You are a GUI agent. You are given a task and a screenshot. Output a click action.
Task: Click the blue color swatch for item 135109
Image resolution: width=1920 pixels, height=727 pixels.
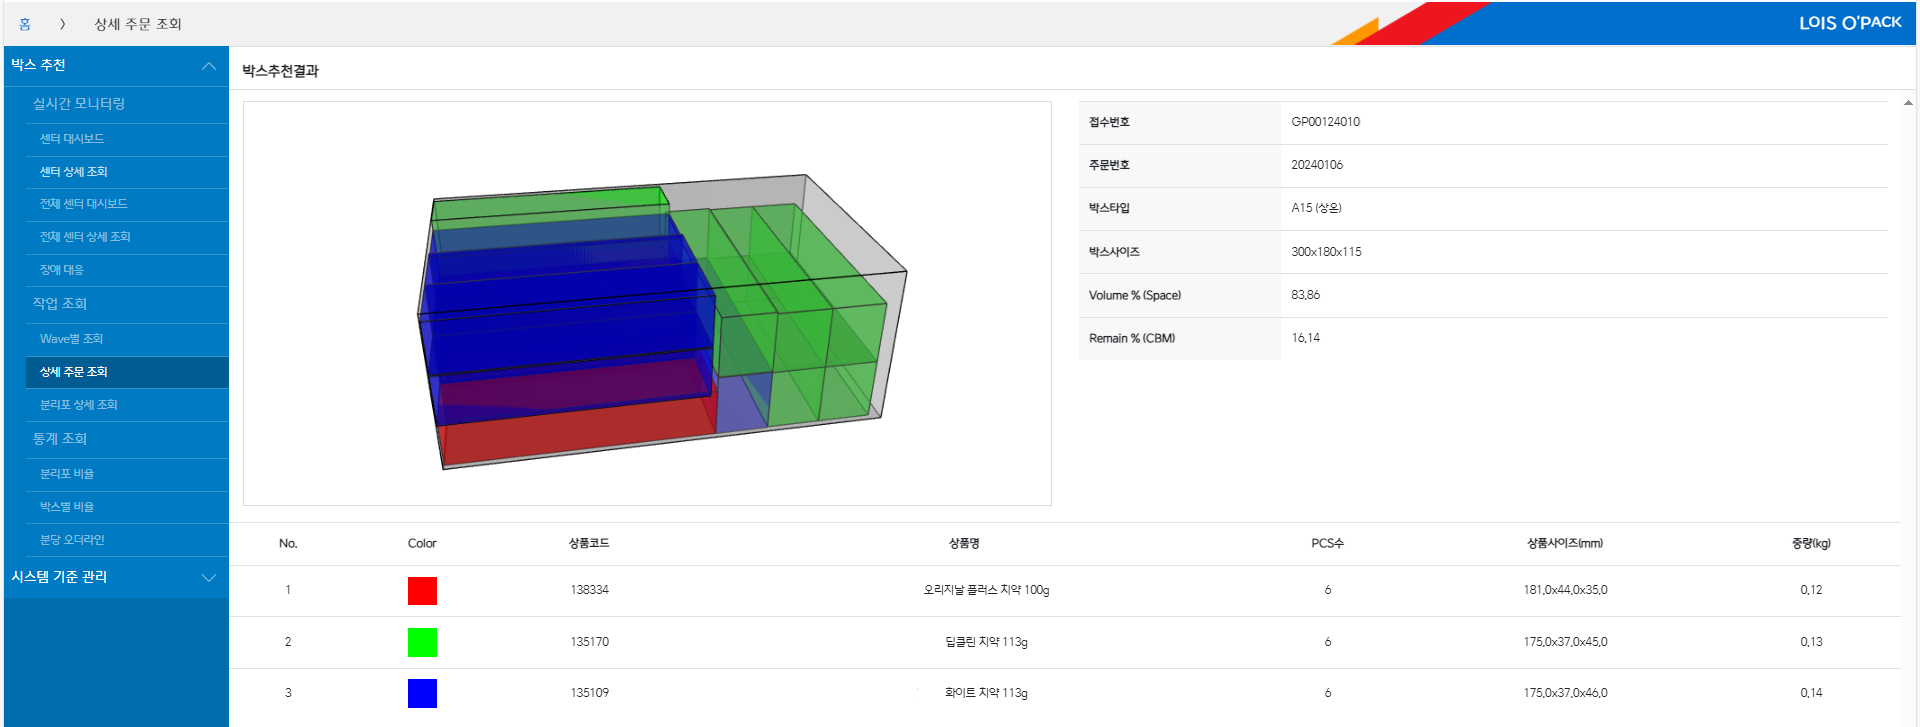(x=422, y=693)
